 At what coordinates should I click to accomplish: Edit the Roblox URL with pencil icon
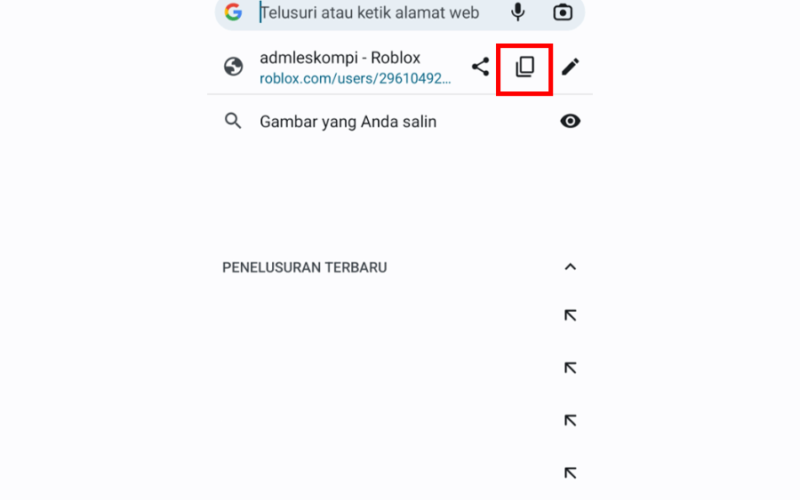[x=570, y=67]
